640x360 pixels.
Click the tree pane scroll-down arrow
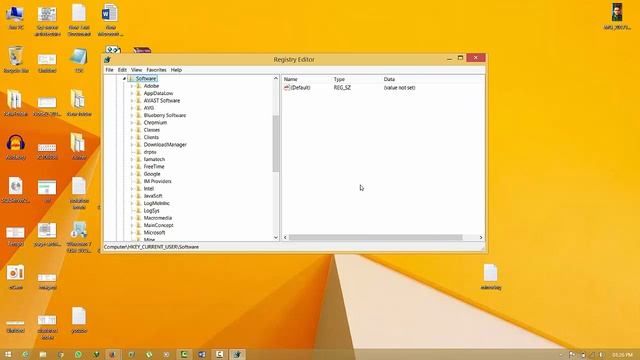click(276, 238)
